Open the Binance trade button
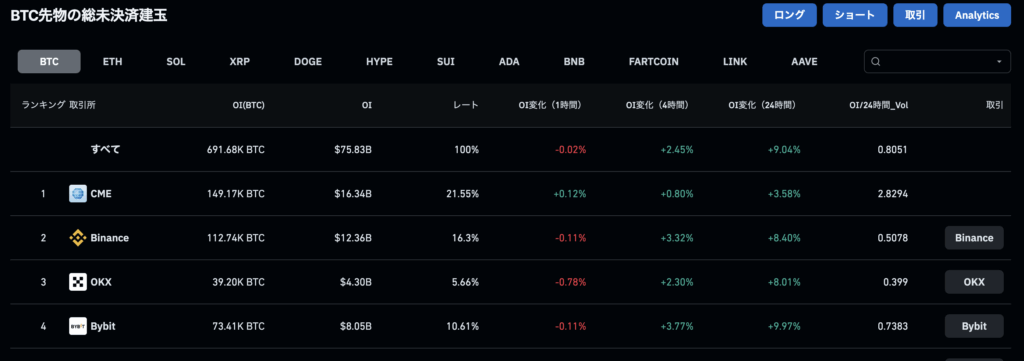Viewport: 1024px width, 361px height. click(x=974, y=238)
